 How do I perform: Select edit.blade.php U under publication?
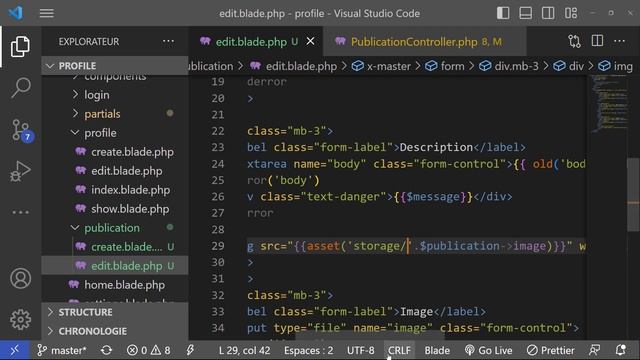click(x=114, y=266)
